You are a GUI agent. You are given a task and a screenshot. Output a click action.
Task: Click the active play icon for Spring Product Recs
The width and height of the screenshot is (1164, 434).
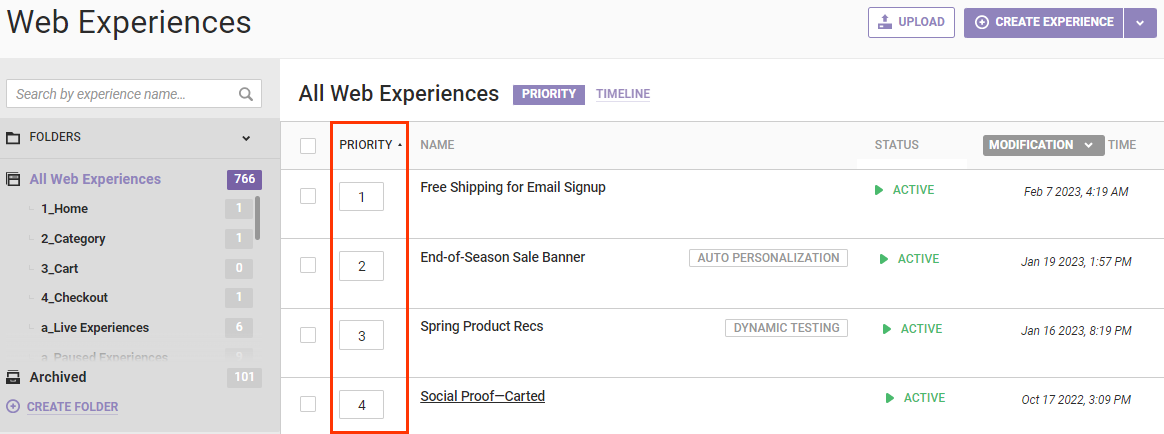887,328
